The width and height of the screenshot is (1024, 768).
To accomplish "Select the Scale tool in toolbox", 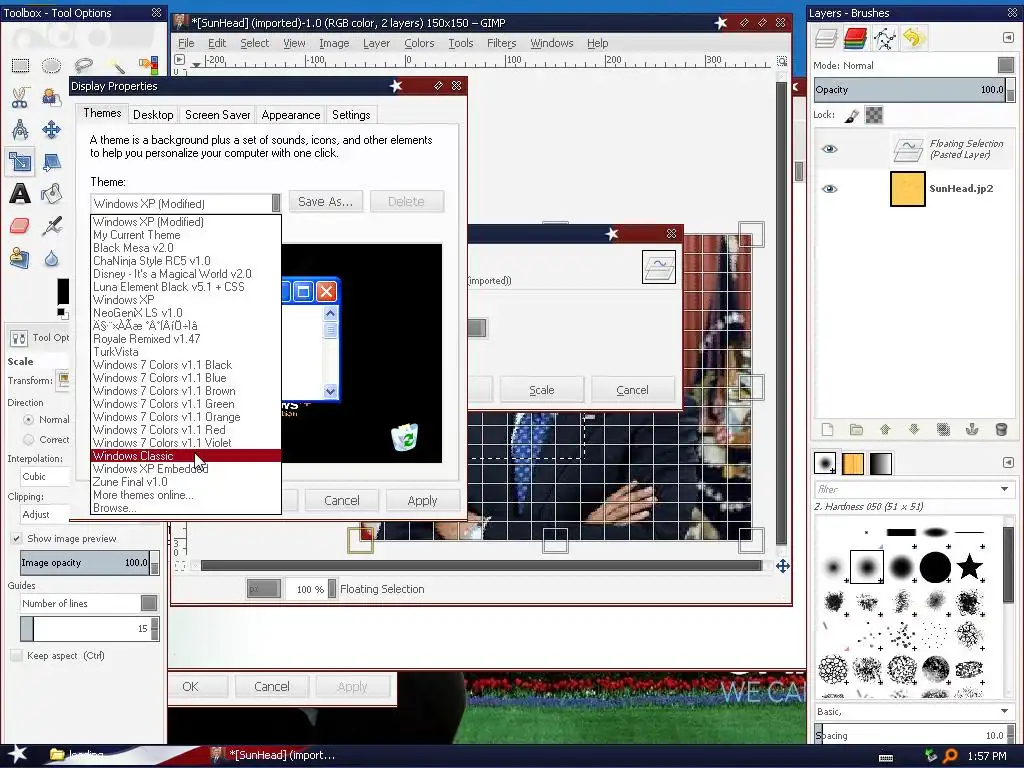I will click(x=20, y=161).
